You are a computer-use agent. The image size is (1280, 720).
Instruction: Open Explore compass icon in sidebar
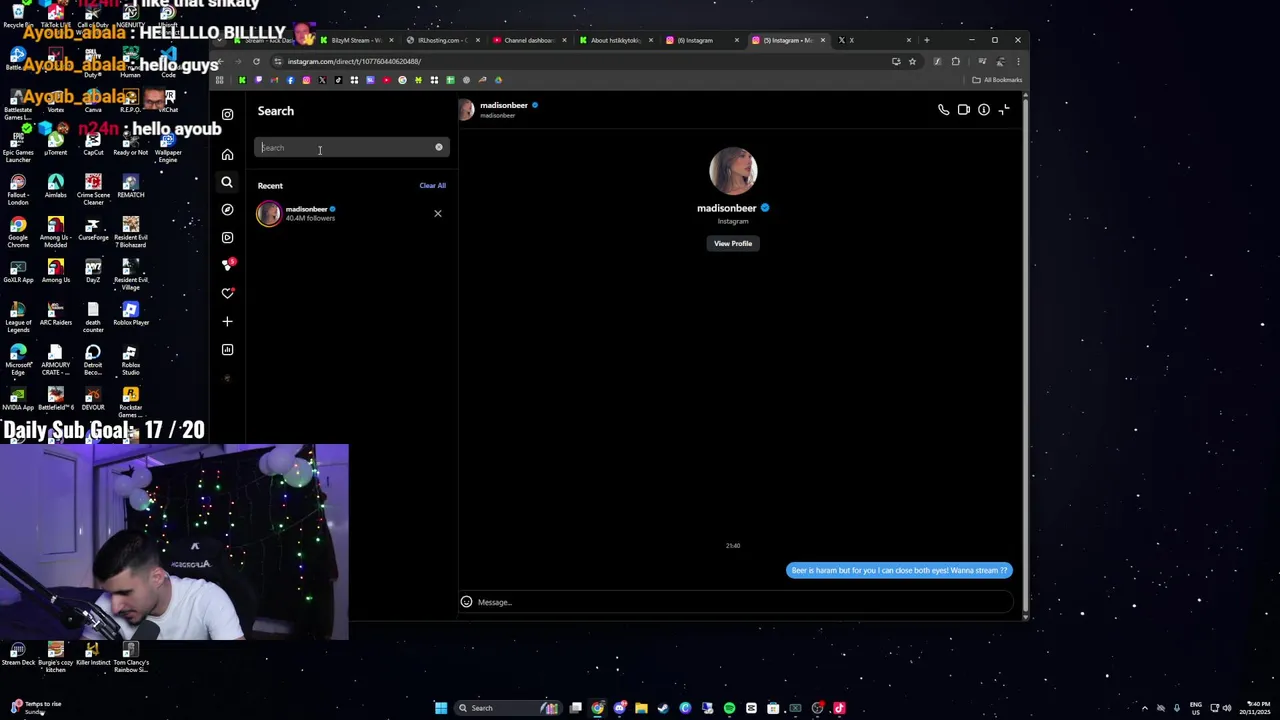click(227, 209)
